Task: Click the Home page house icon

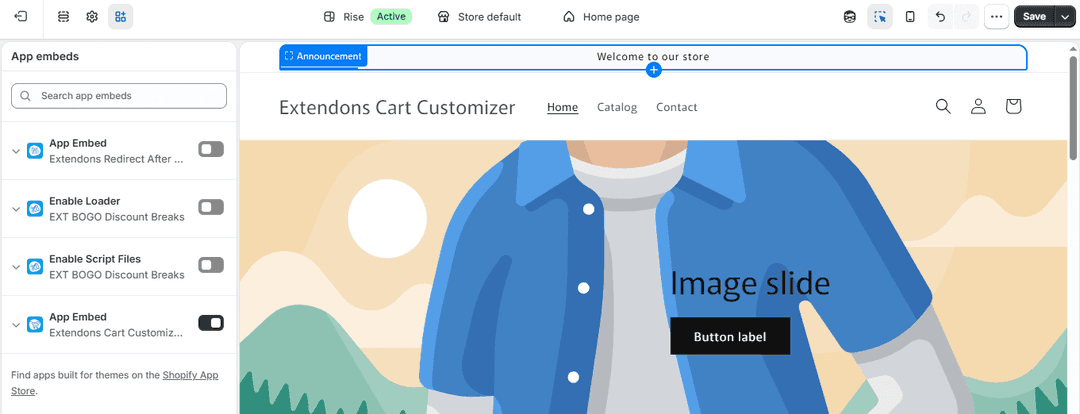Action: click(569, 17)
